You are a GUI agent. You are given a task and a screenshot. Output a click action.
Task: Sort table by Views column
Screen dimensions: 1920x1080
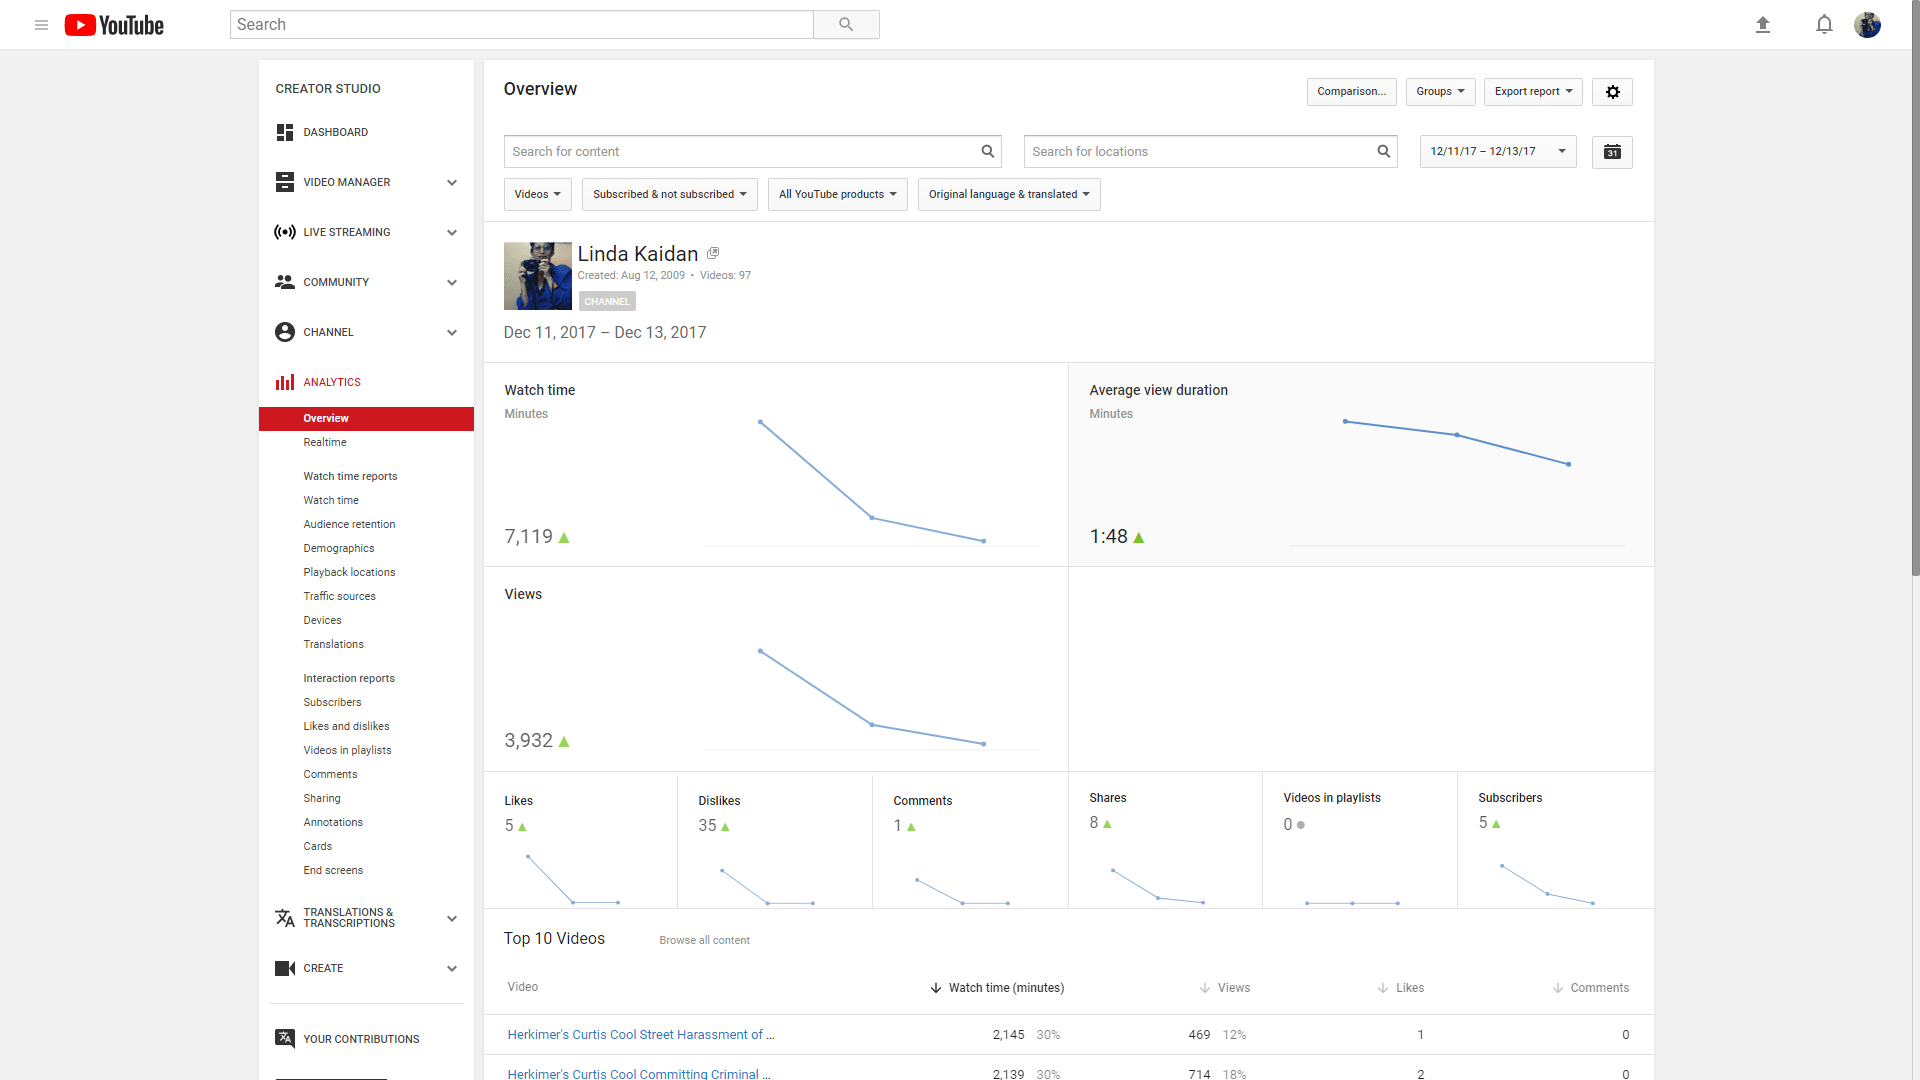(x=1225, y=988)
